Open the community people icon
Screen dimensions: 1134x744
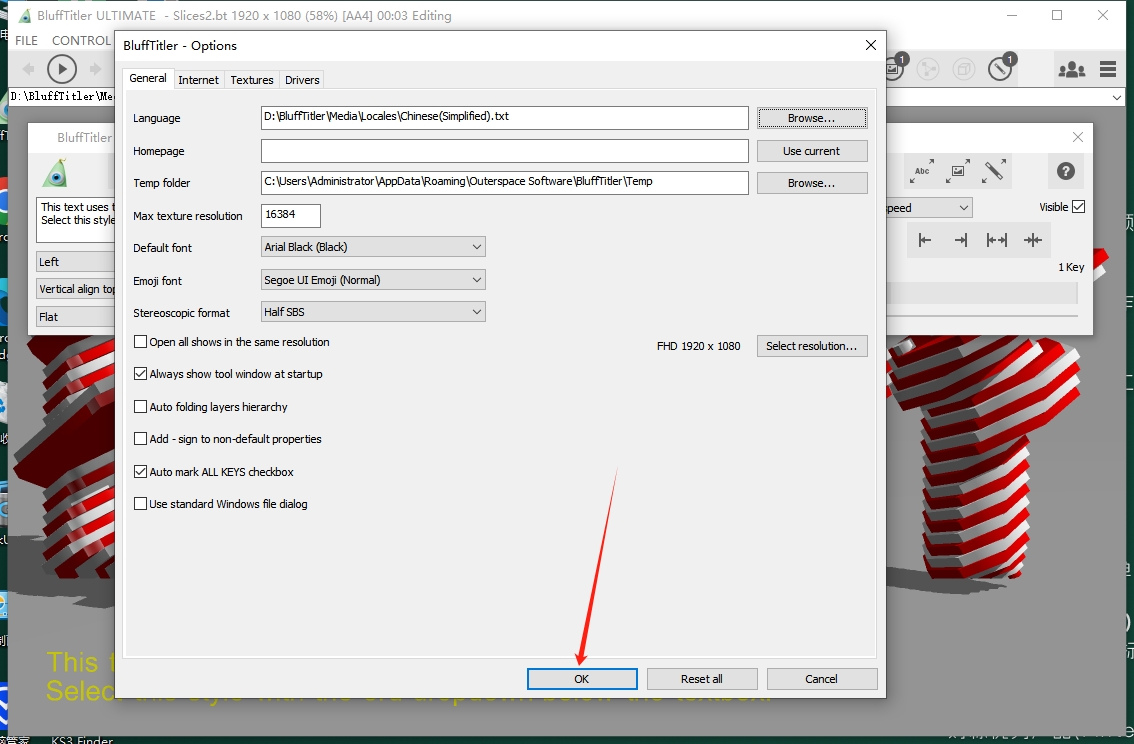click(x=1071, y=69)
